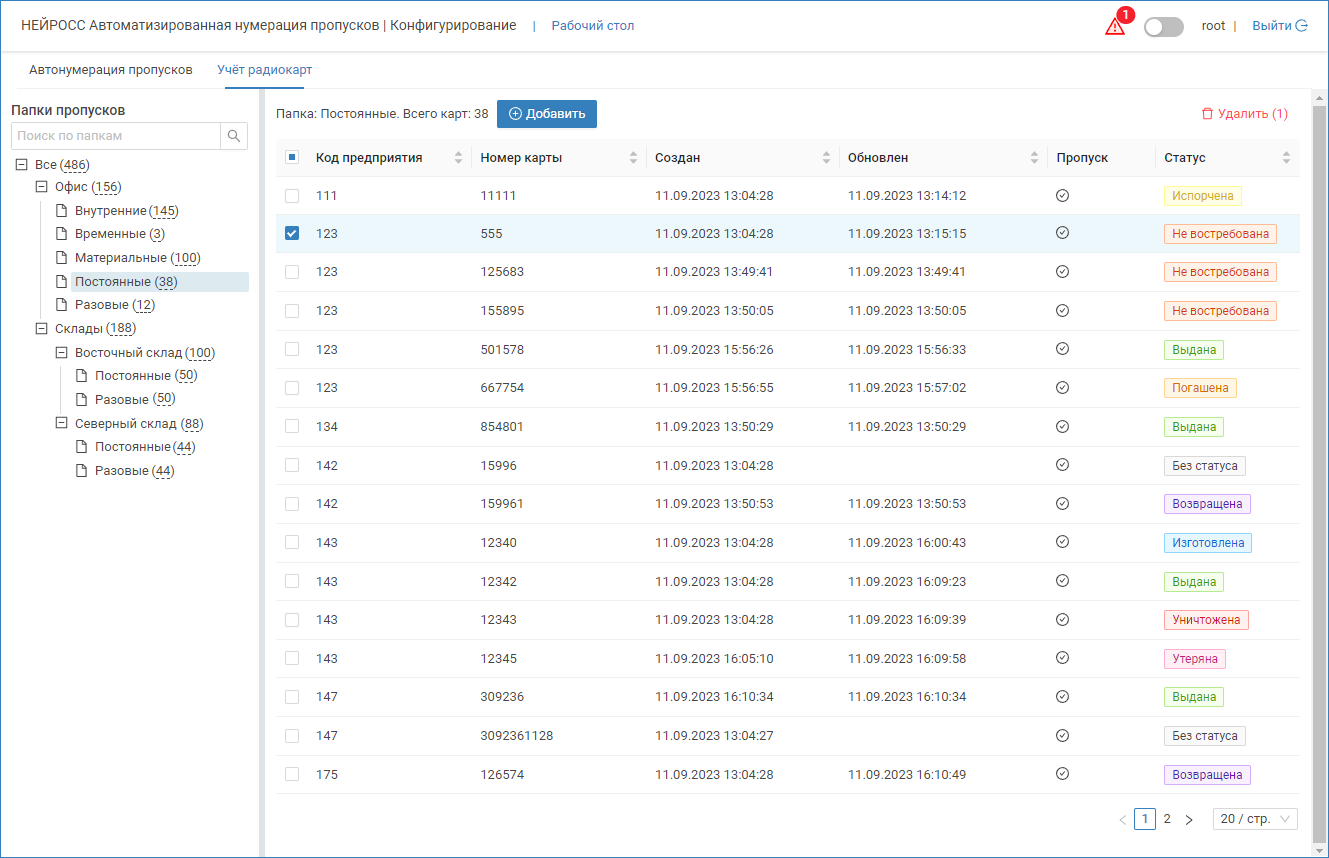1329x858 pixels.
Task: Click pass icon in row with card 11111
Action: [1062, 195]
